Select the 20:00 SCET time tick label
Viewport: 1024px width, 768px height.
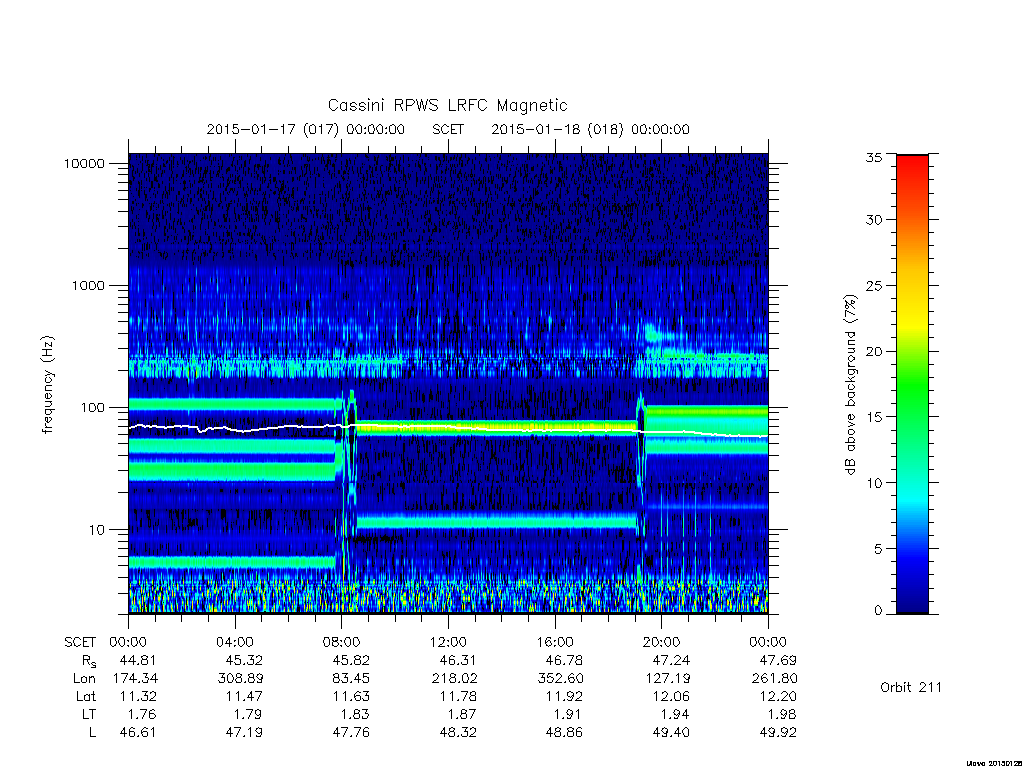tap(662, 642)
